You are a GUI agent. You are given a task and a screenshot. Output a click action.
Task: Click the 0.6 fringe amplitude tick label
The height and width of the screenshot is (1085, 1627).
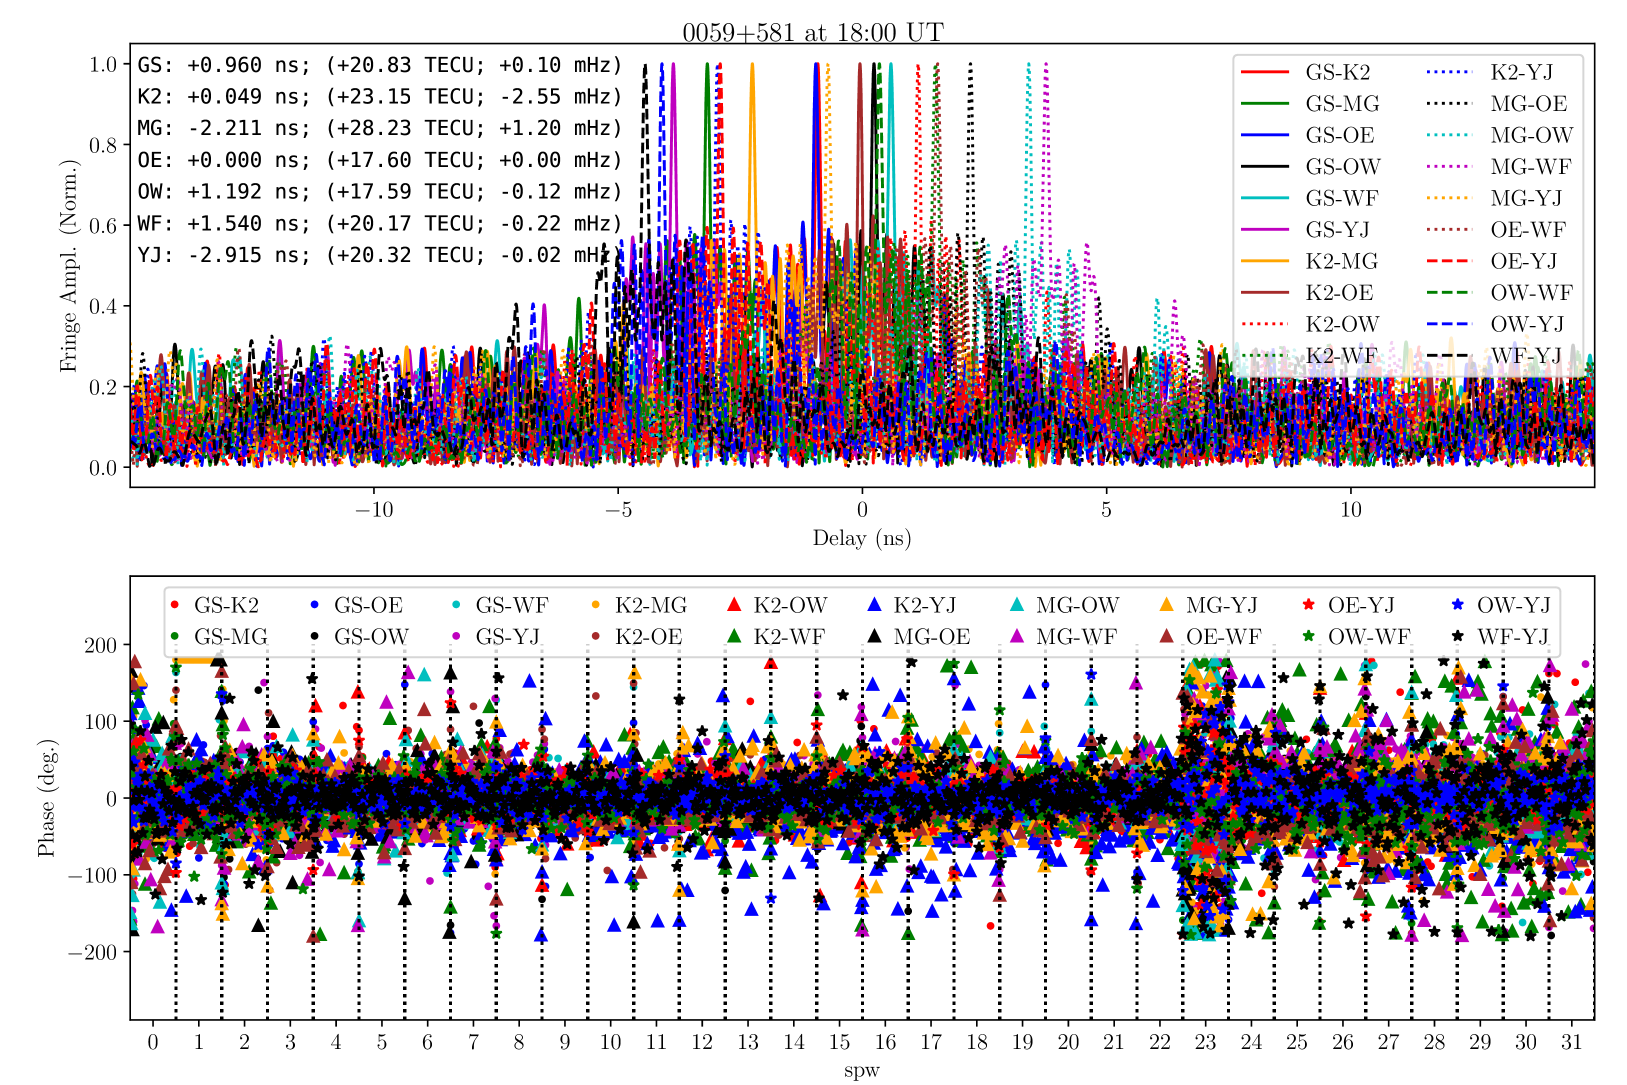click(104, 226)
